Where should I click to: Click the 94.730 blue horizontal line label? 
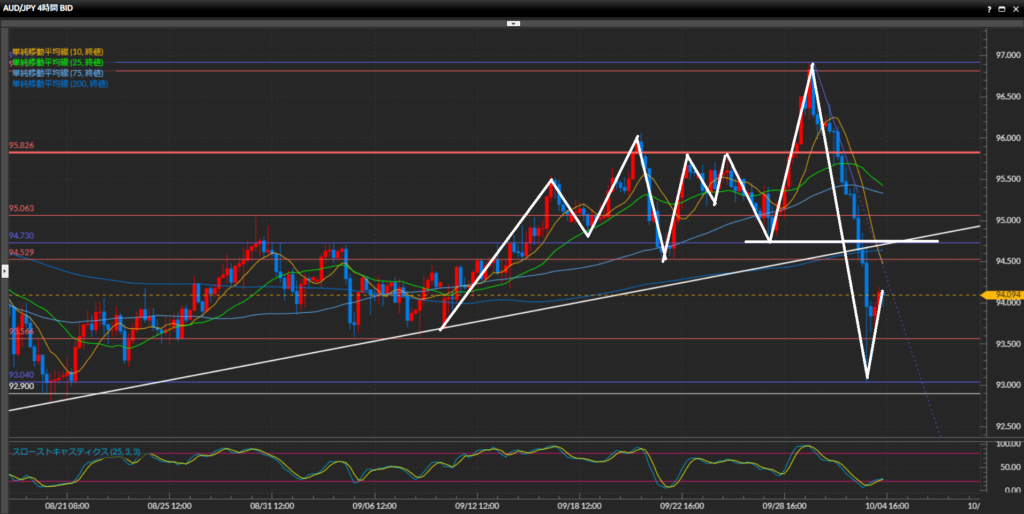click(22, 236)
